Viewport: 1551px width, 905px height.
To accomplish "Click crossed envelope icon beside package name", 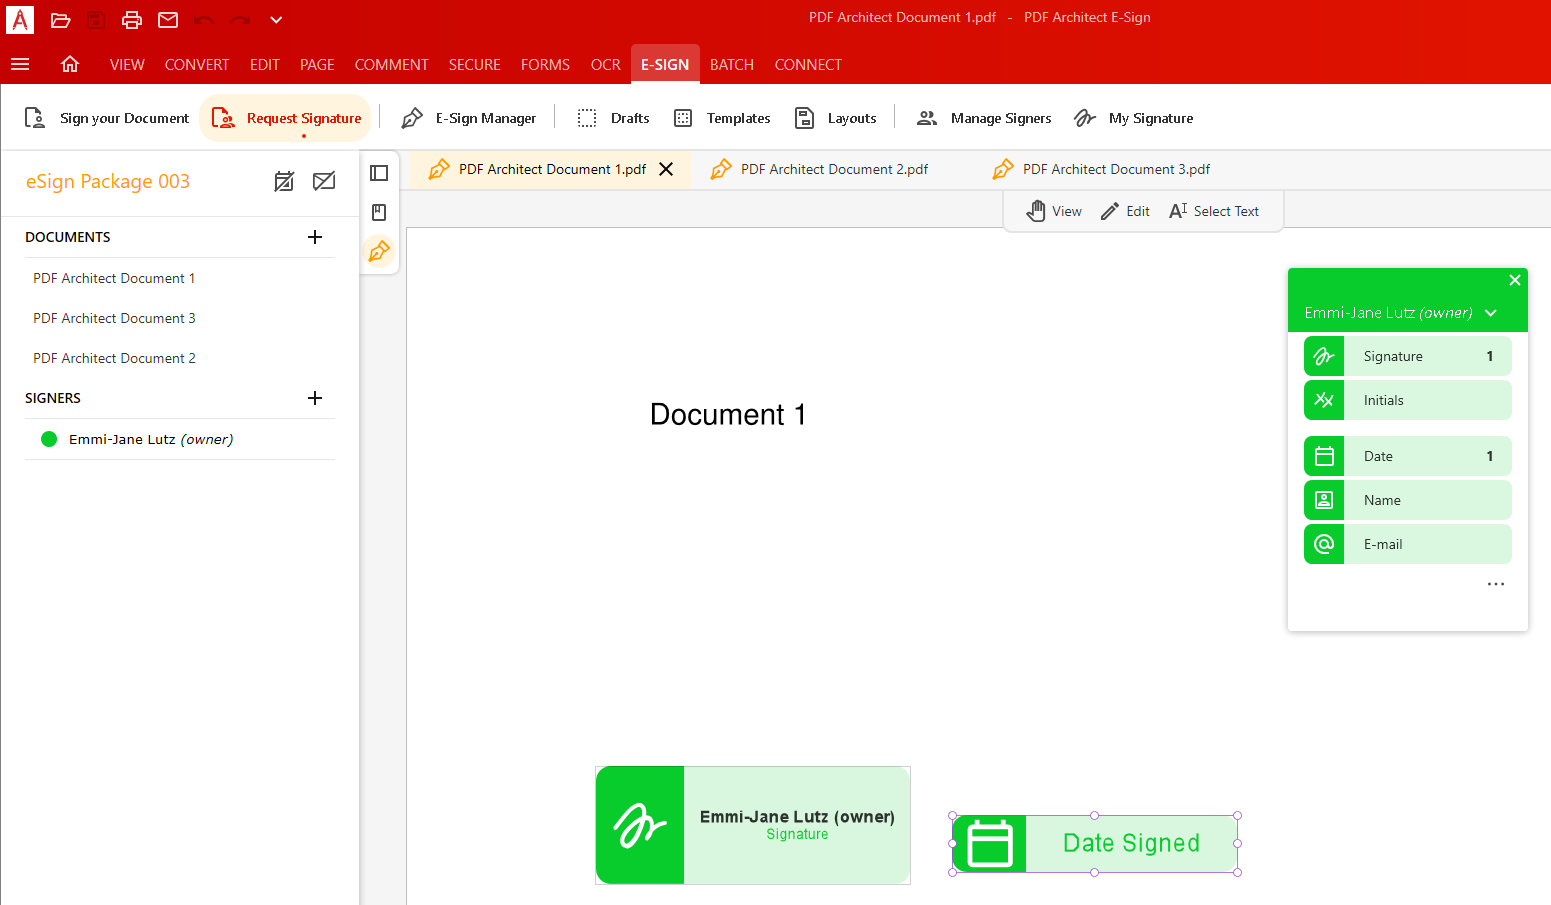I will click(x=324, y=181).
